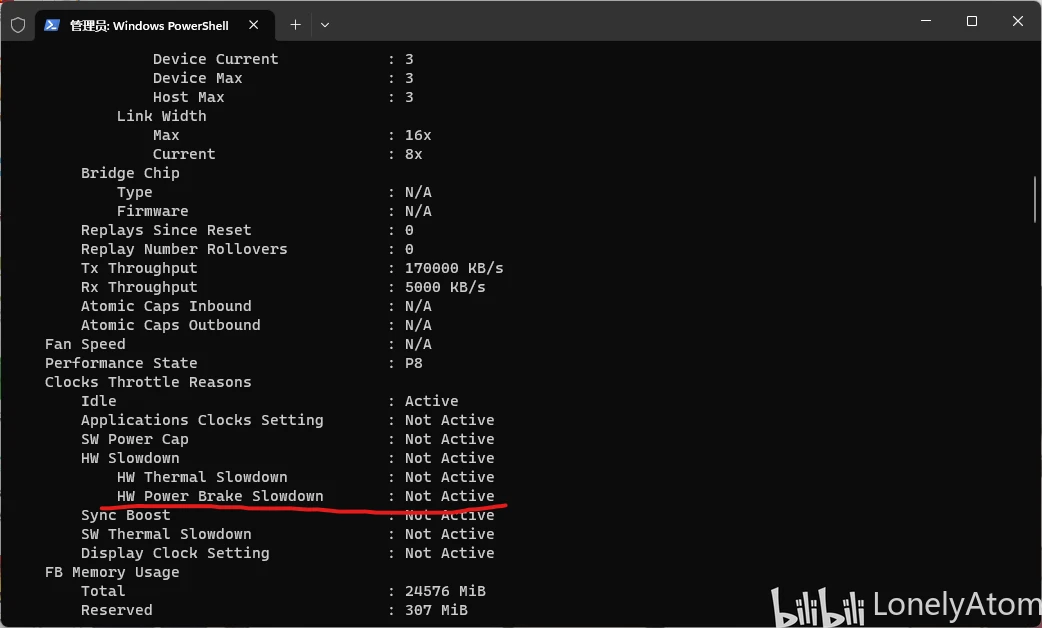Click the 'Rx Throughput' label
Image resolution: width=1042 pixels, height=628 pixels.
pyautogui.click(x=139, y=288)
